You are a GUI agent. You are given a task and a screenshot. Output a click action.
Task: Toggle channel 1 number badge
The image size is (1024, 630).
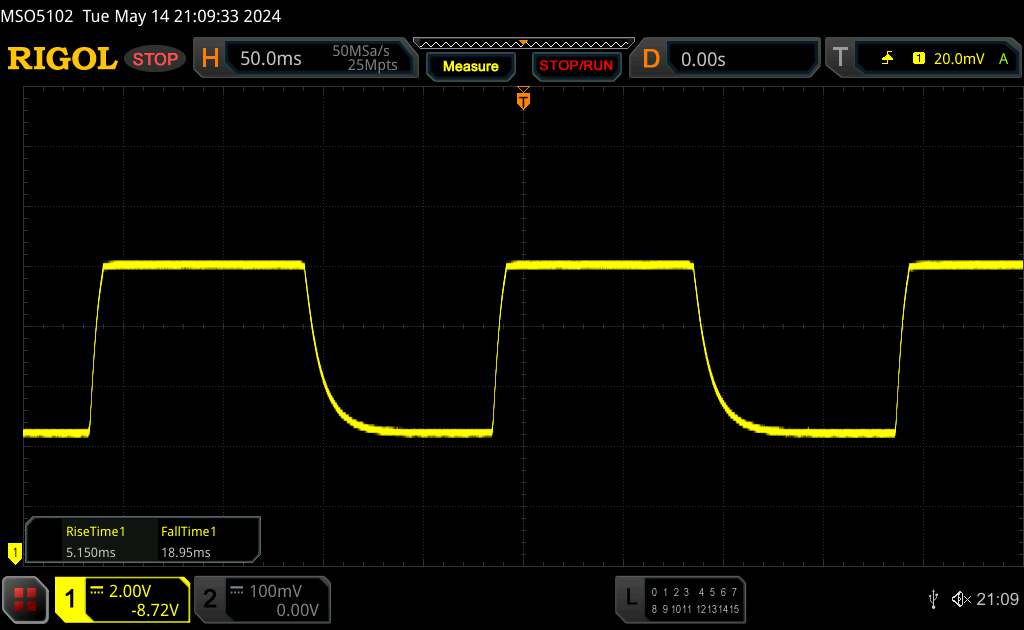coord(70,599)
